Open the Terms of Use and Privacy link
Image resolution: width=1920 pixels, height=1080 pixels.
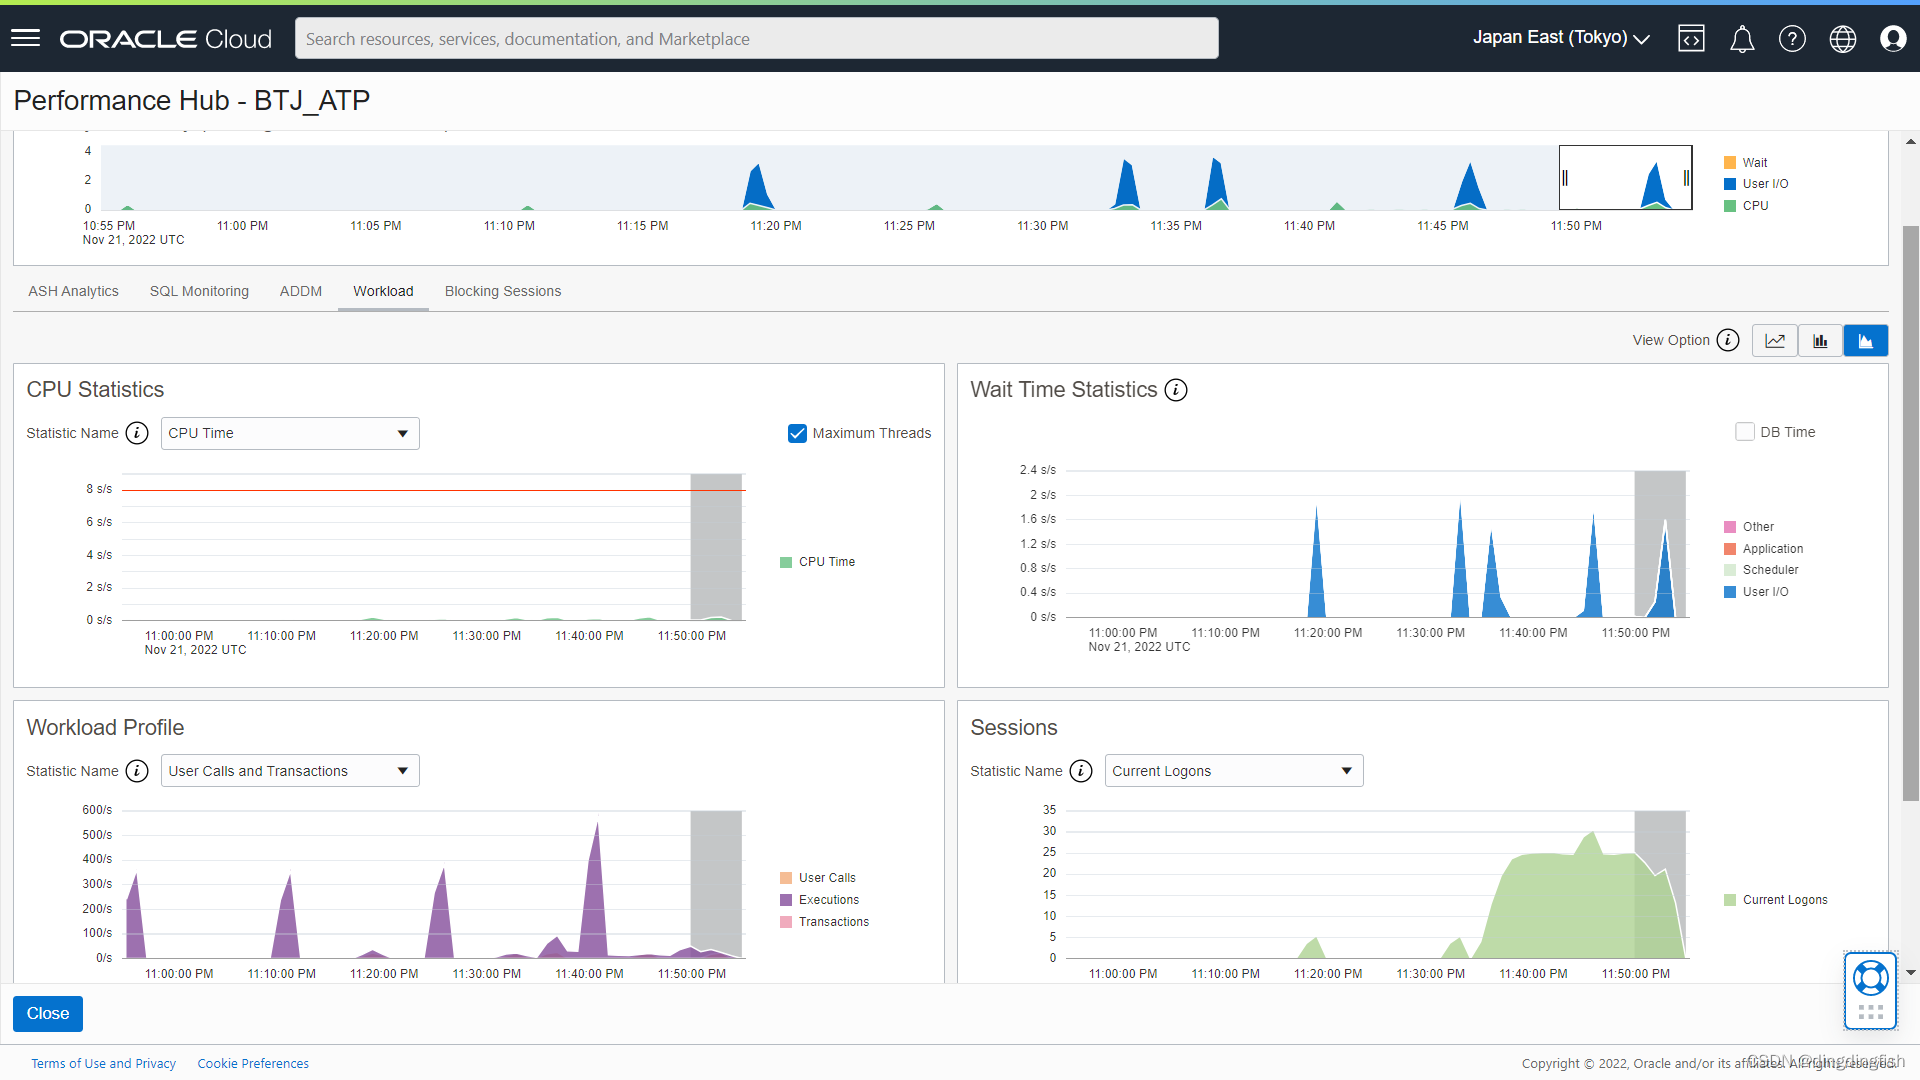click(103, 1063)
